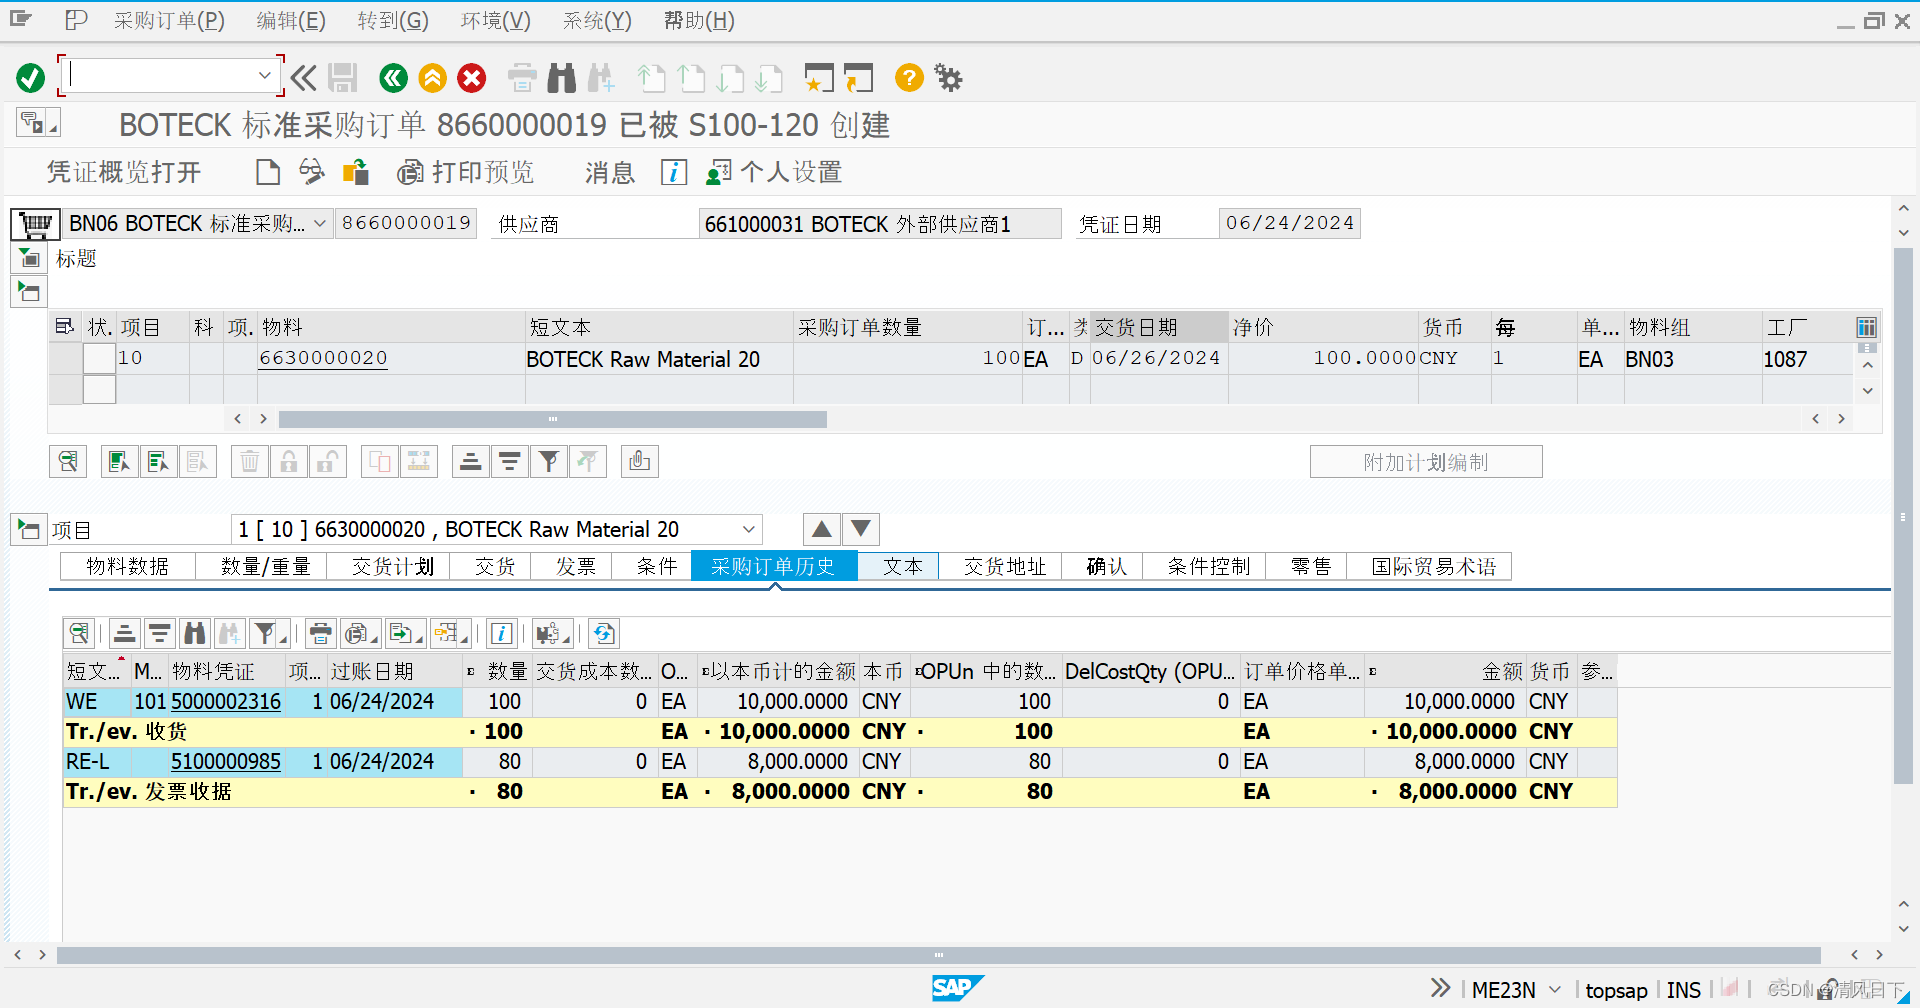Screen dimensions: 1920x1008
Task: Open material document 5000002316 link
Action: tap(226, 702)
